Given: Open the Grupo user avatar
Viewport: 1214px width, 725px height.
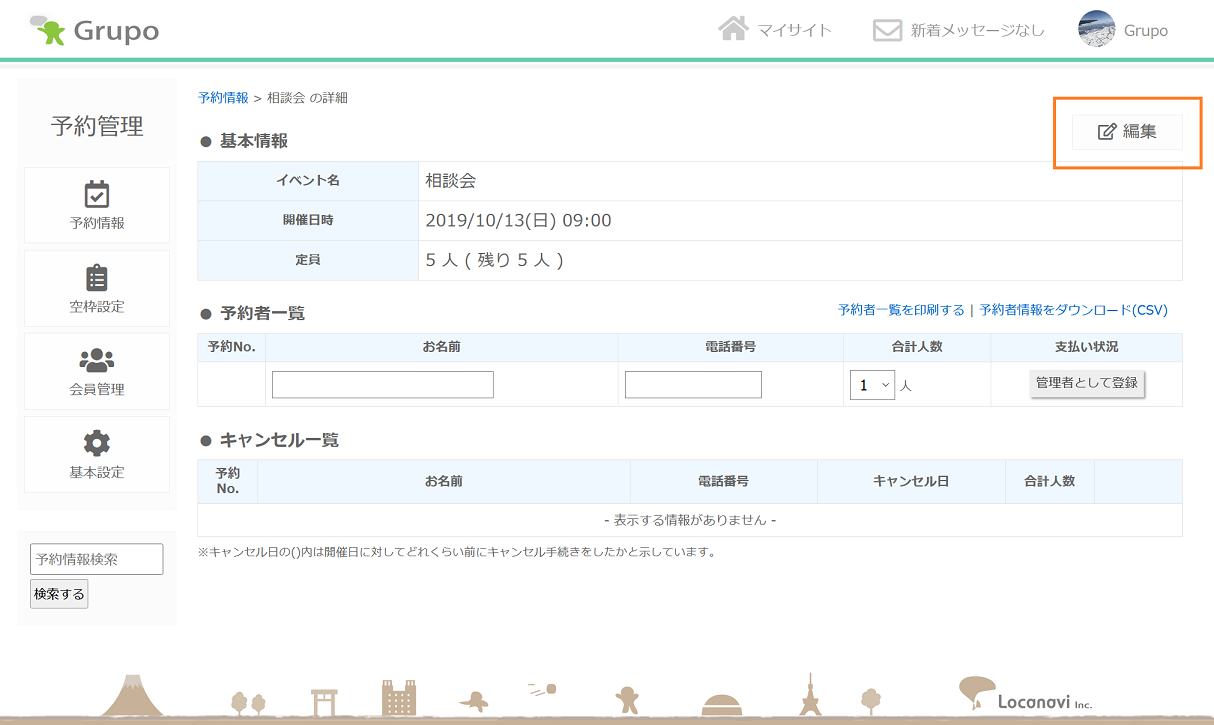Looking at the screenshot, I should click(1096, 29).
